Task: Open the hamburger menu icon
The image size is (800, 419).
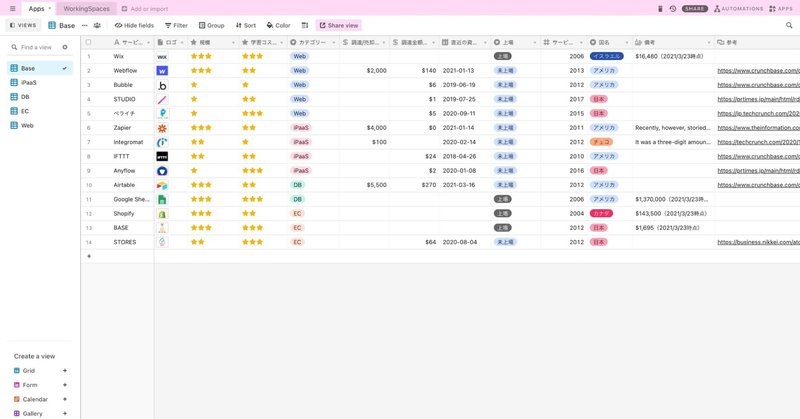Action: [13, 9]
